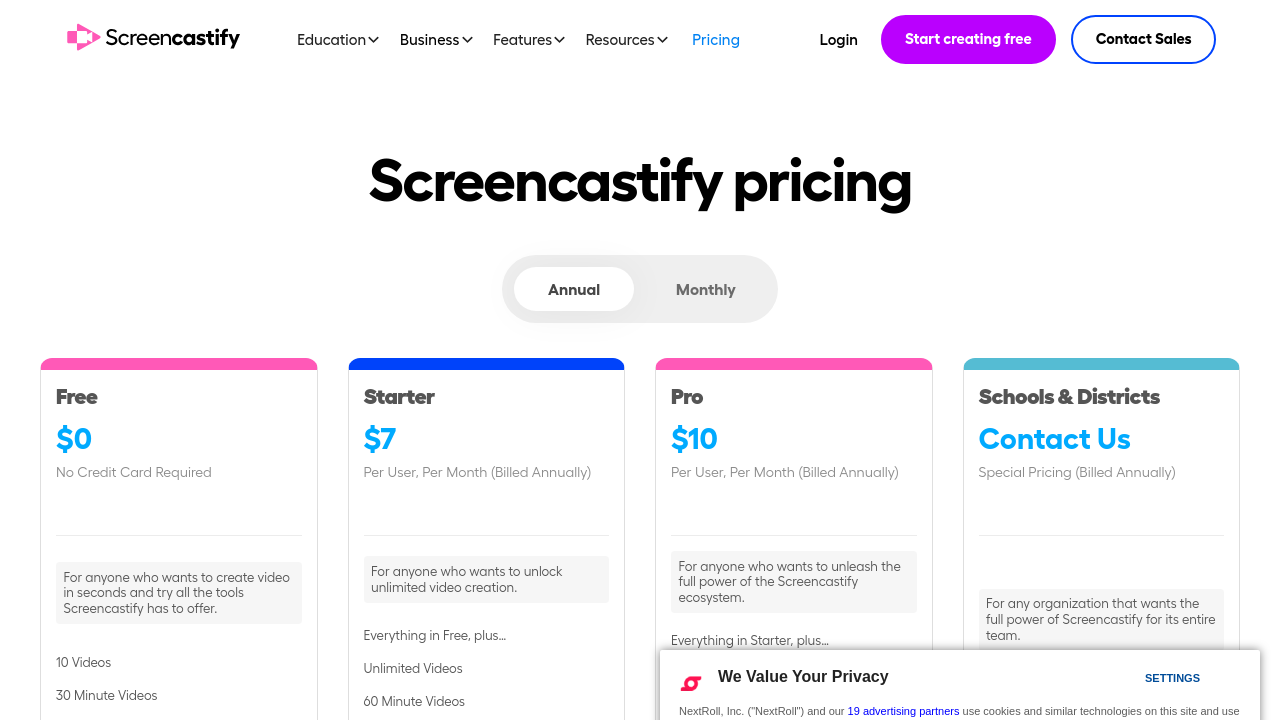Click the Free plan $0 price
The width and height of the screenshot is (1280, 720).
[x=74, y=439]
